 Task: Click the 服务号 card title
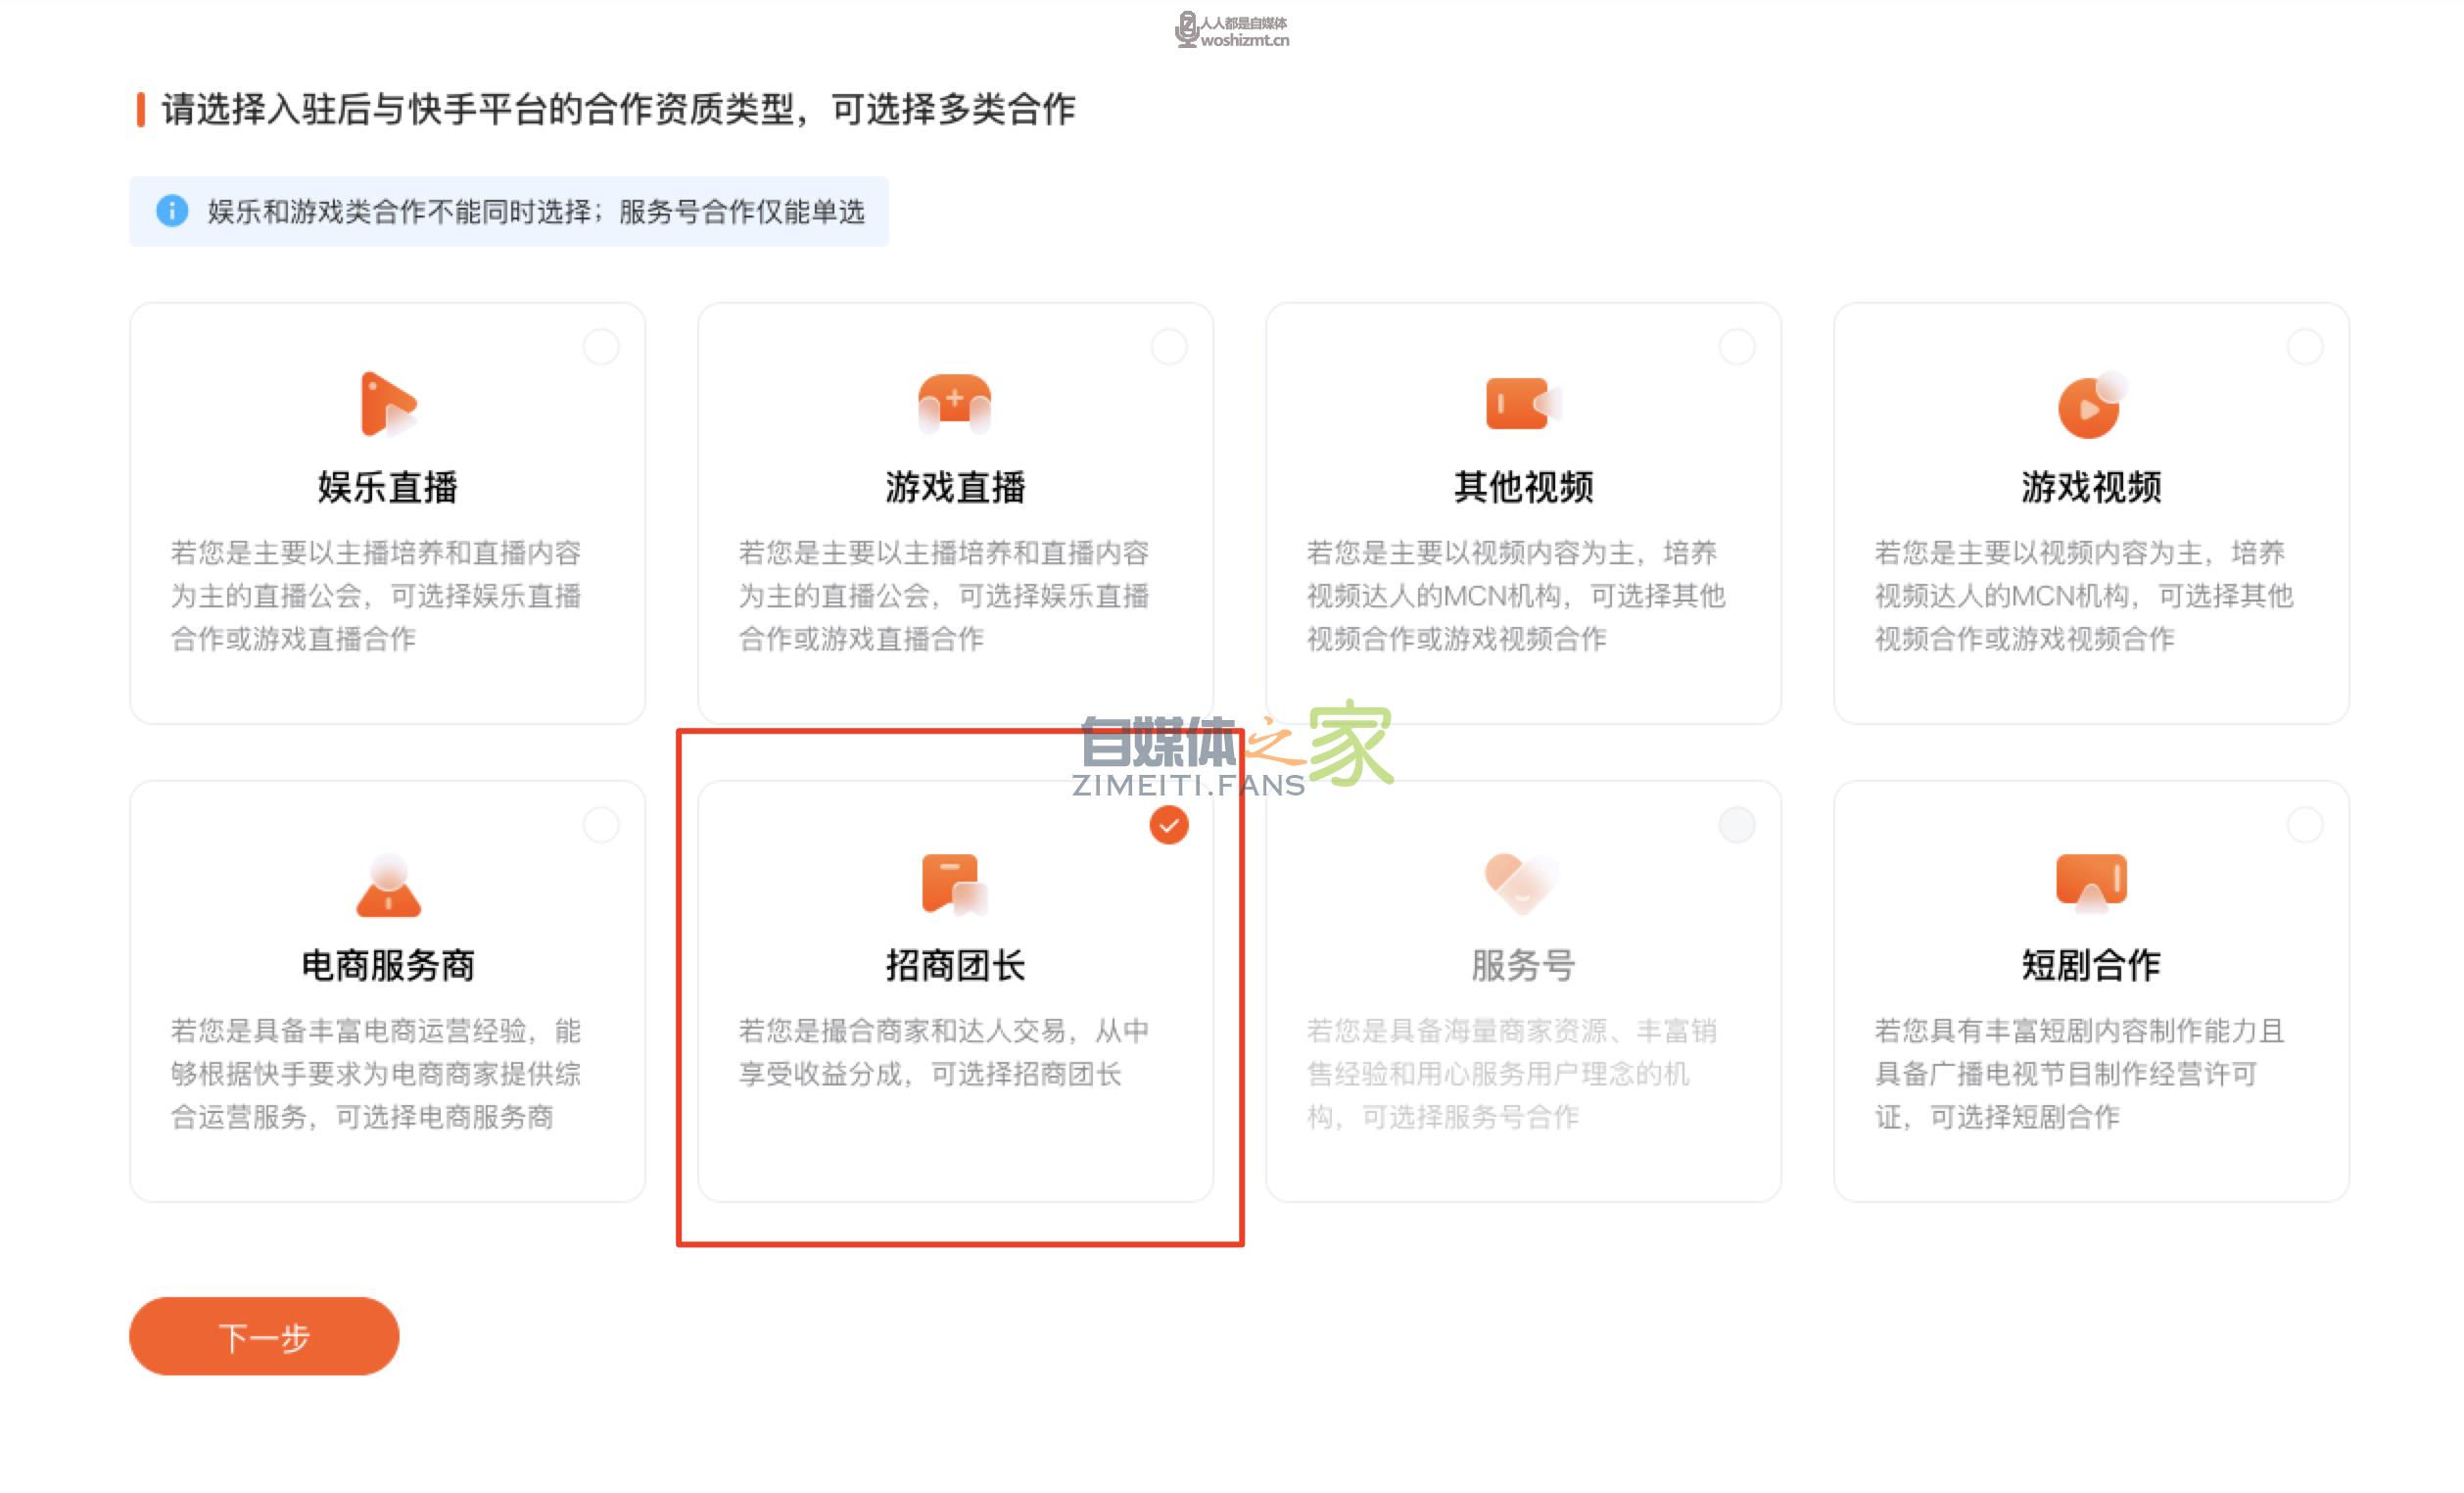(x=1522, y=965)
